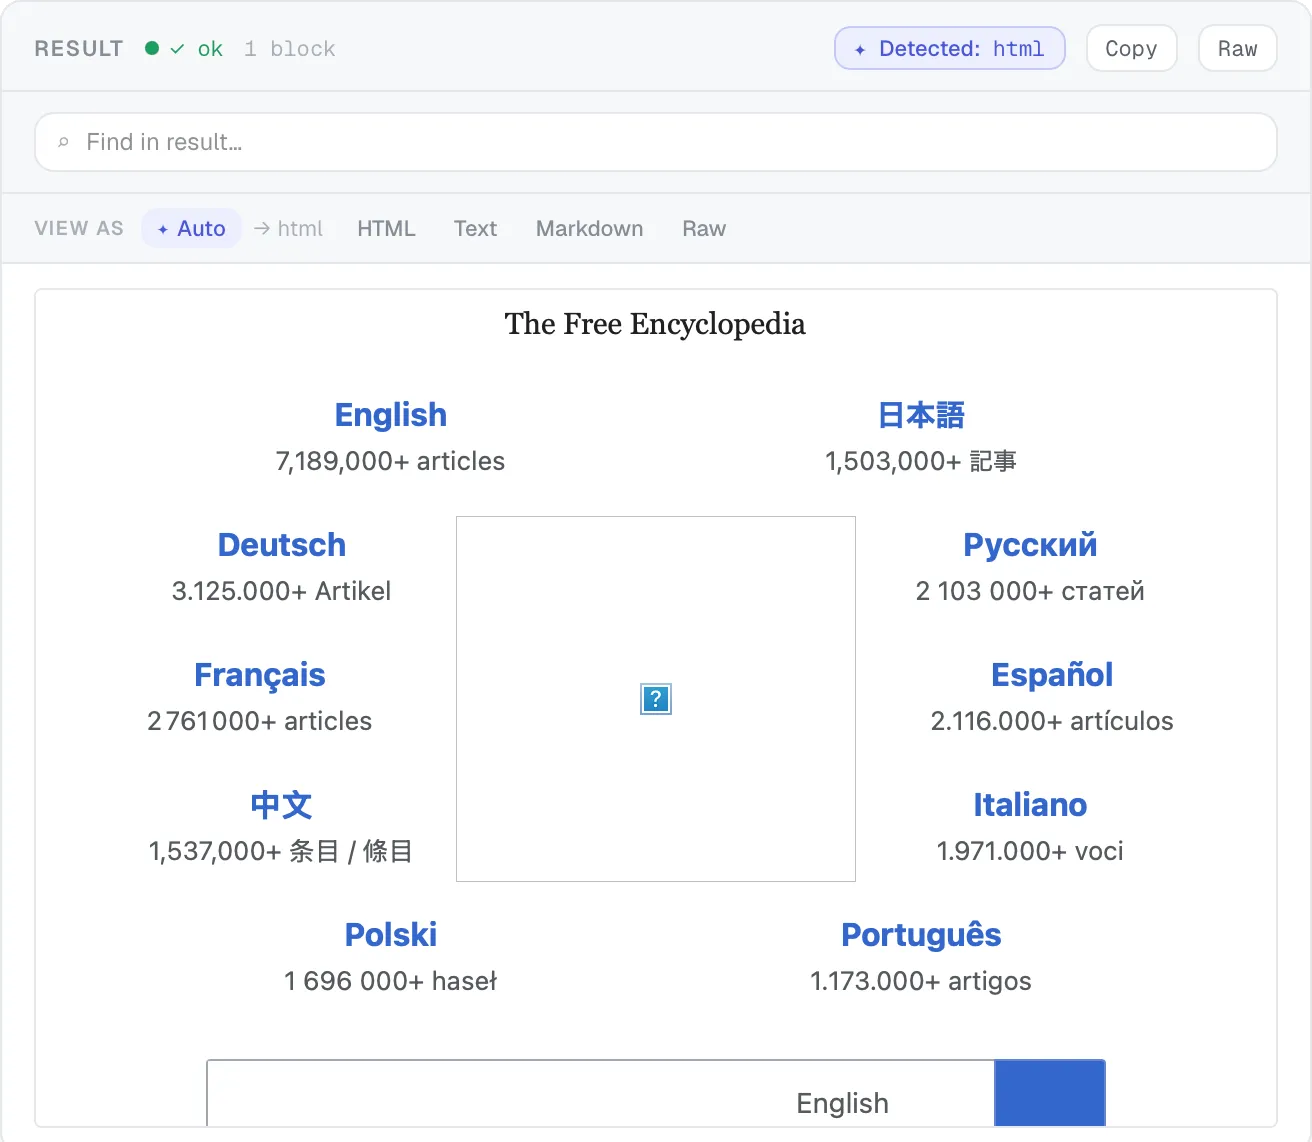The height and width of the screenshot is (1142, 1312).
Task: Click the green status dot
Action: pos(152,48)
